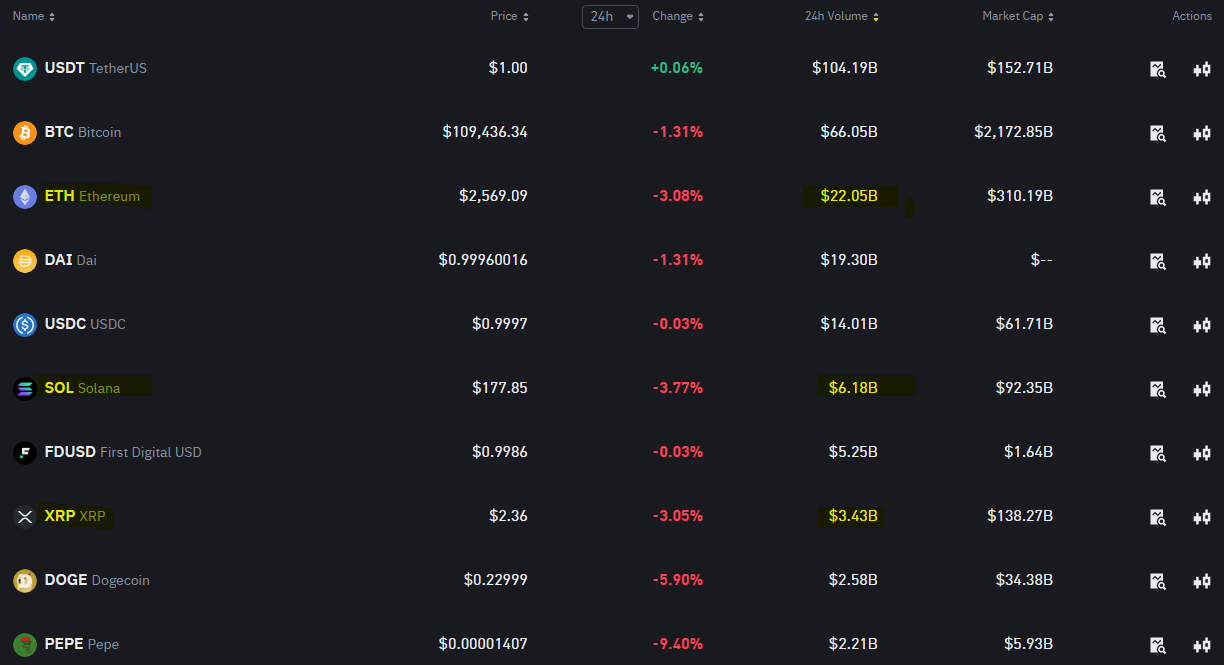Click the Pepe coin logo
1224x665 pixels.
[x=25, y=645]
